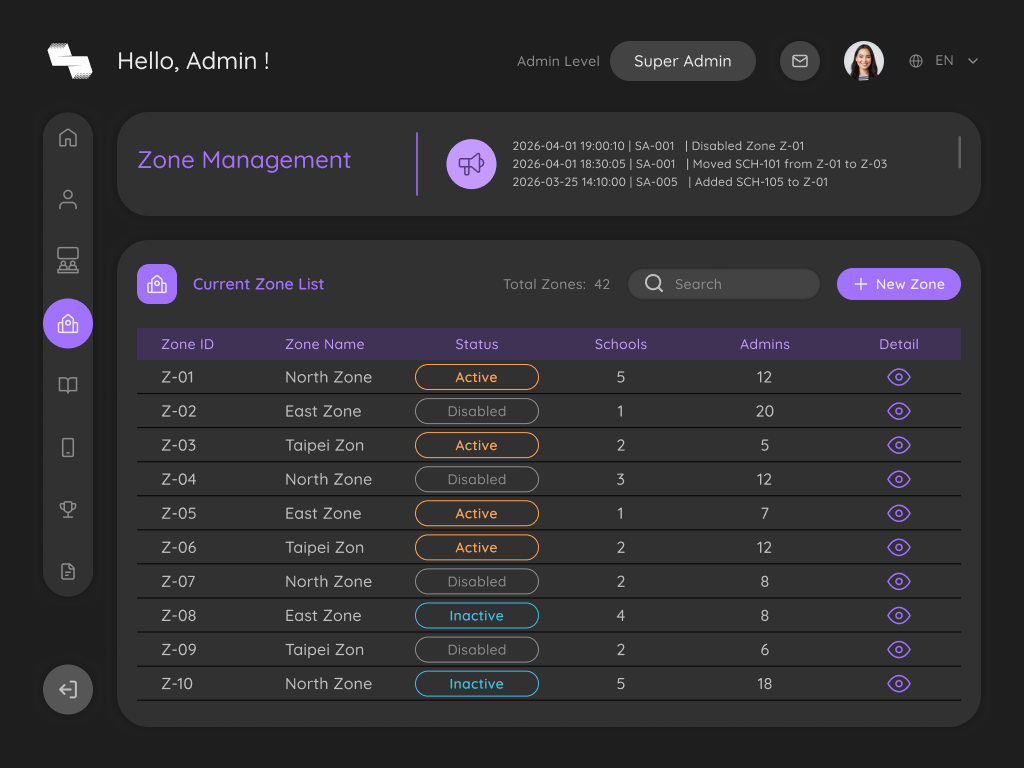This screenshot has height=768, width=1024.
Task: Click admins count 18 in Z-10 row
Action: tap(765, 684)
